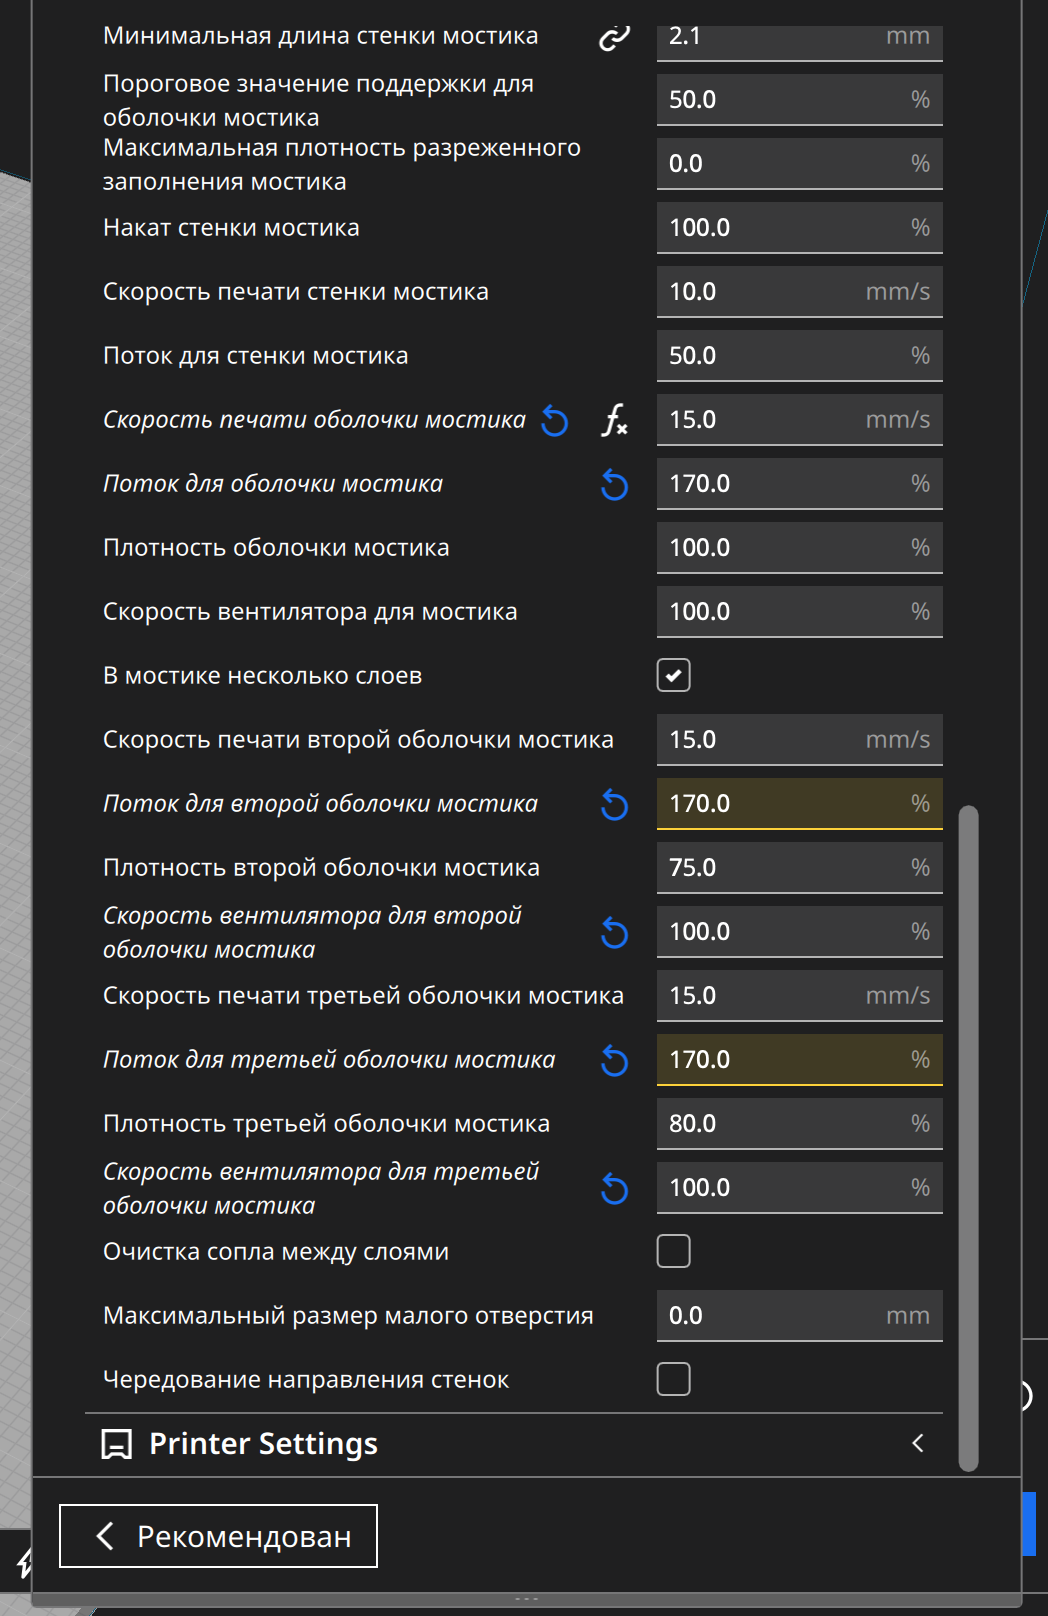Reset Скорость вентилятора для третьей оболочки
The width and height of the screenshot is (1048, 1616).
[614, 1189]
